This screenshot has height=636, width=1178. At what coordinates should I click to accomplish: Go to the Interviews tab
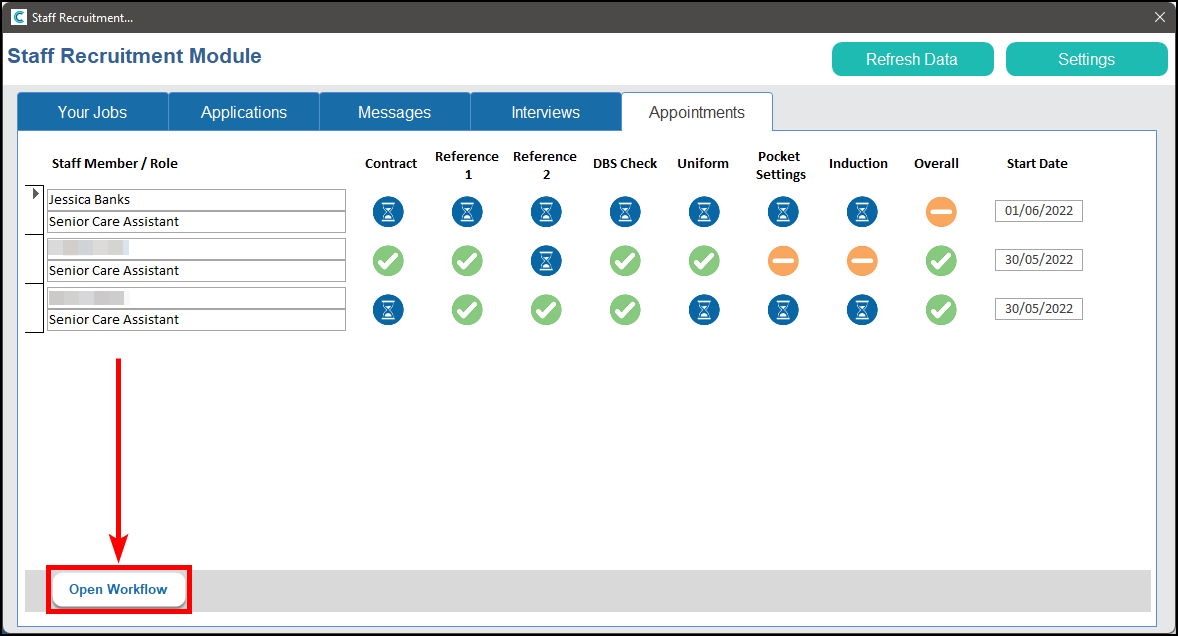click(545, 112)
